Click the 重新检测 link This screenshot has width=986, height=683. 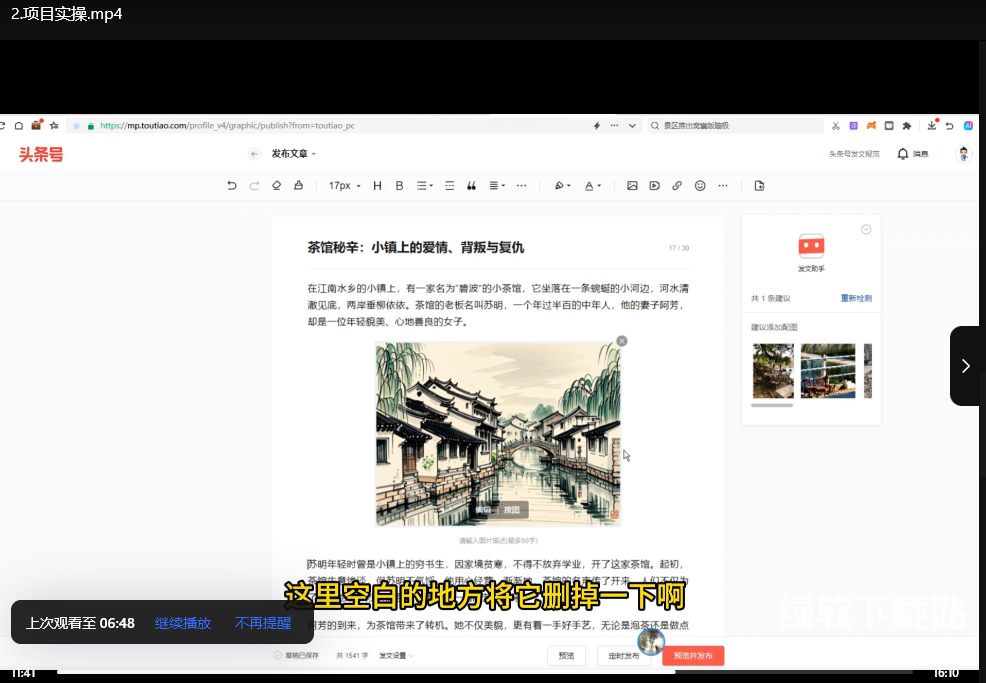coord(855,299)
